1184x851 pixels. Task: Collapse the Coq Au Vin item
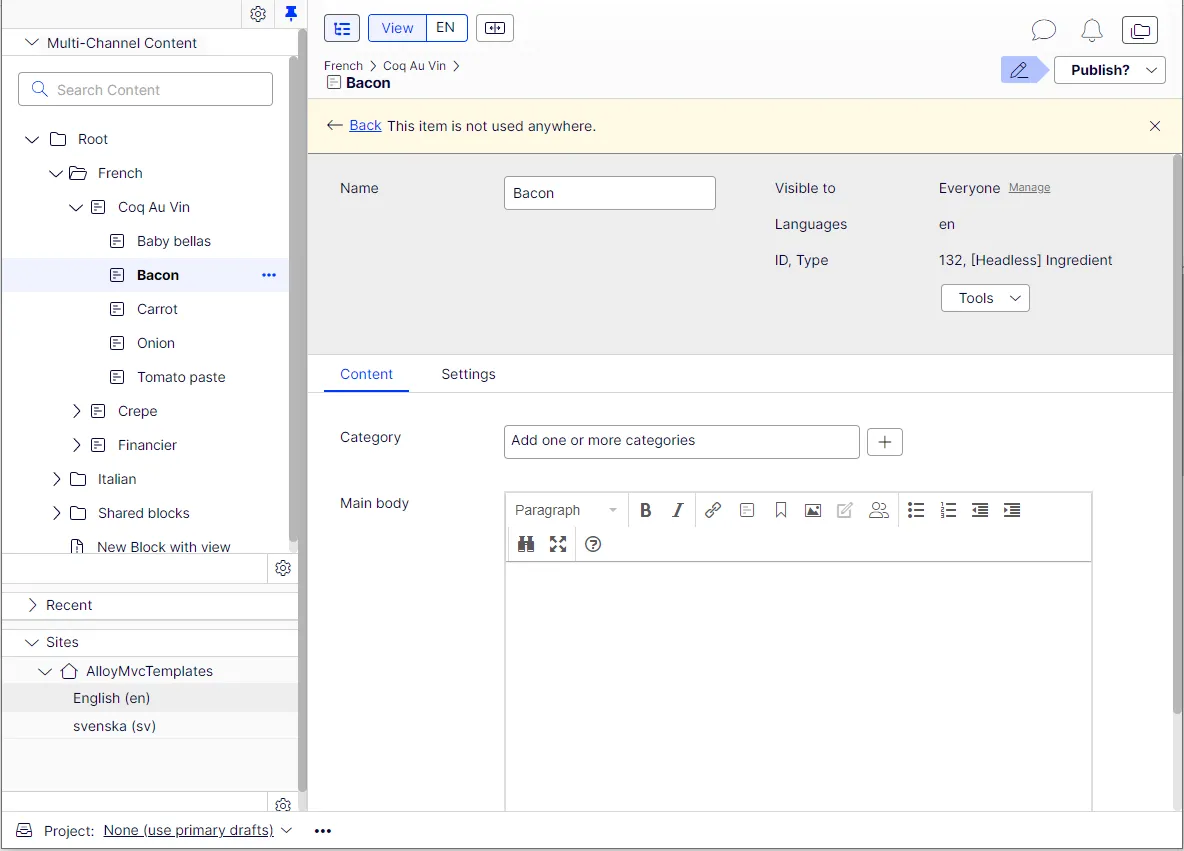coord(76,207)
